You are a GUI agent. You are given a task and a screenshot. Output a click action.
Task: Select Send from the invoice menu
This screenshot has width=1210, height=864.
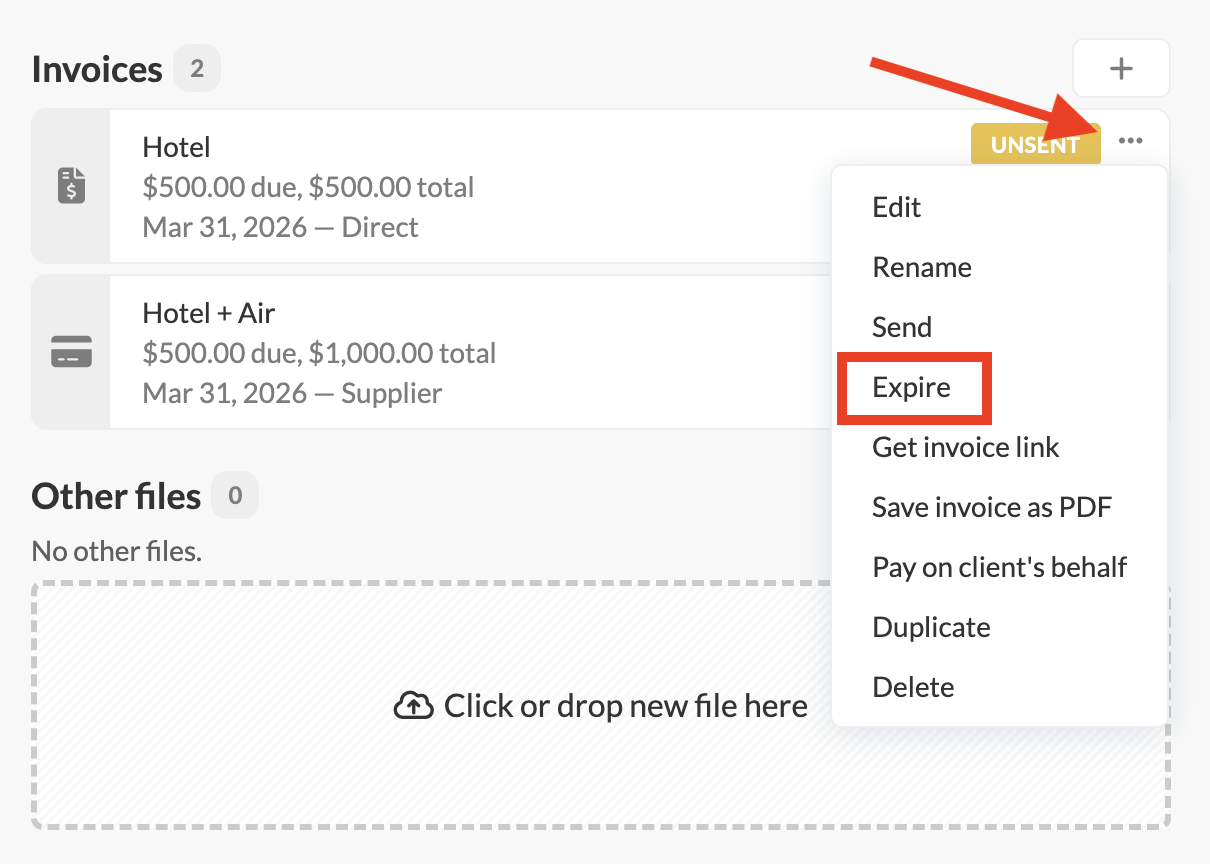(901, 327)
